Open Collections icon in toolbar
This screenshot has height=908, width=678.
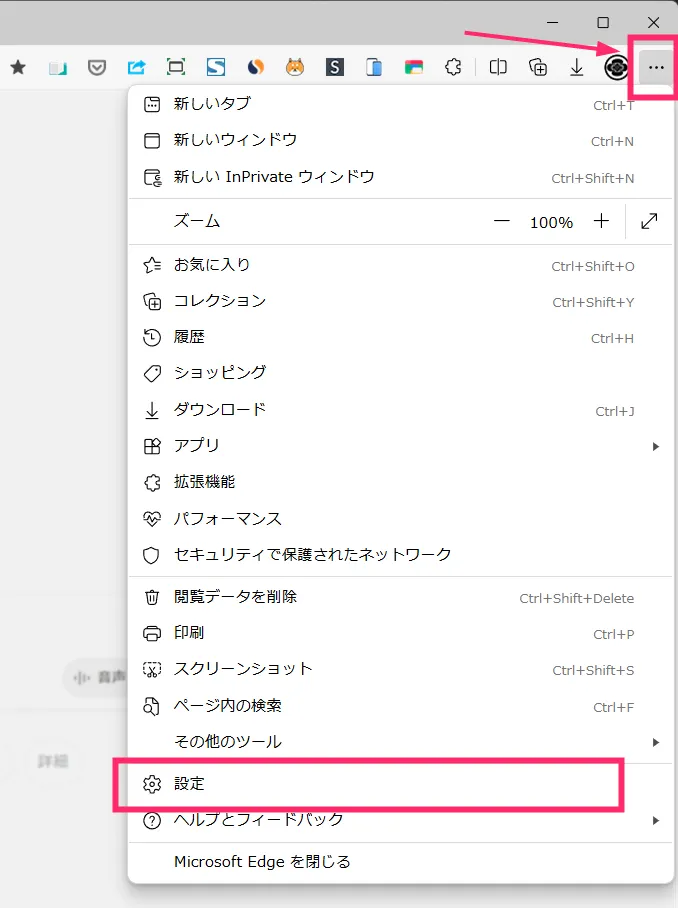tap(537, 67)
